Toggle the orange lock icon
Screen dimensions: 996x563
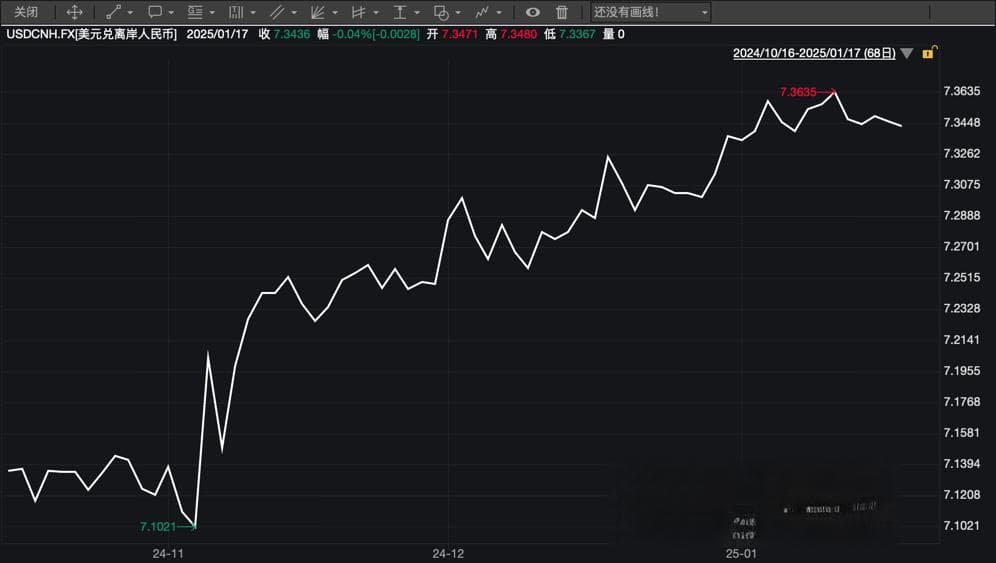929,52
